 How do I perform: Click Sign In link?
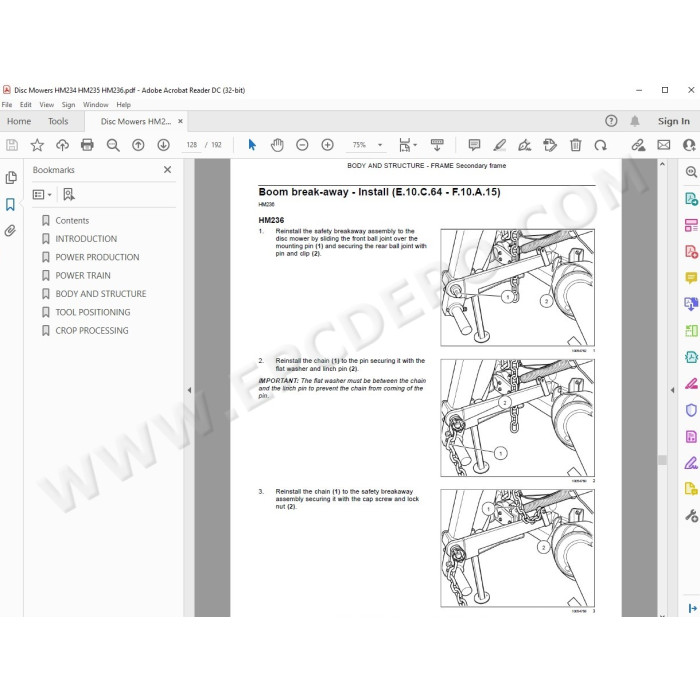(674, 121)
